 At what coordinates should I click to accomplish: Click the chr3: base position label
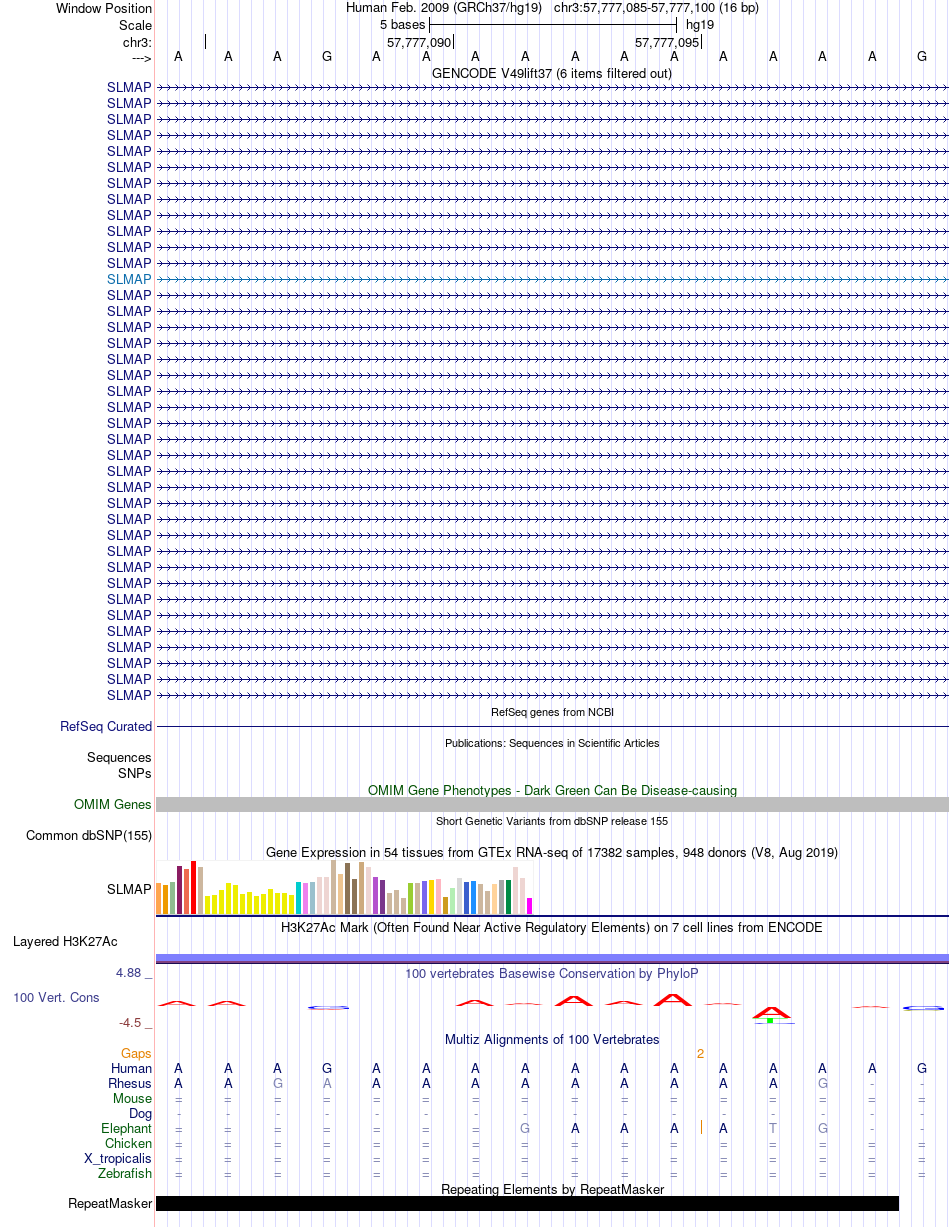click(x=137, y=41)
